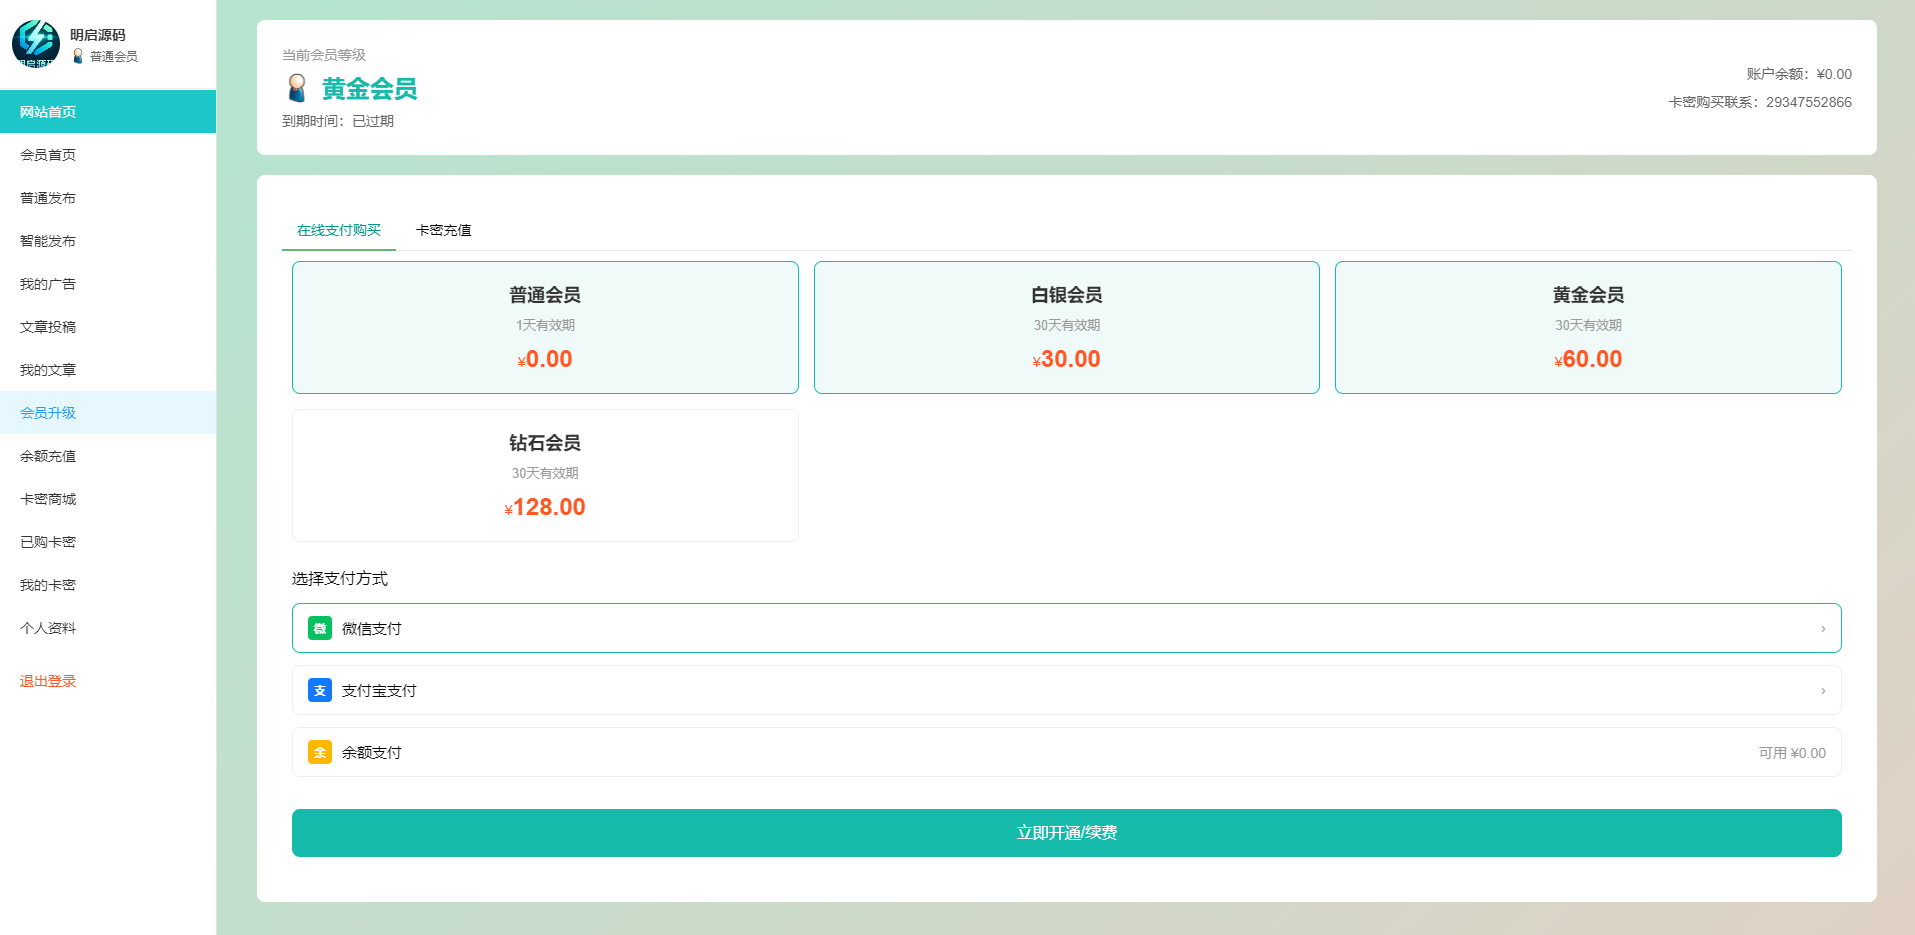Switch to the 在线支付购买 tab
The height and width of the screenshot is (935, 1915).
coord(339,230)
